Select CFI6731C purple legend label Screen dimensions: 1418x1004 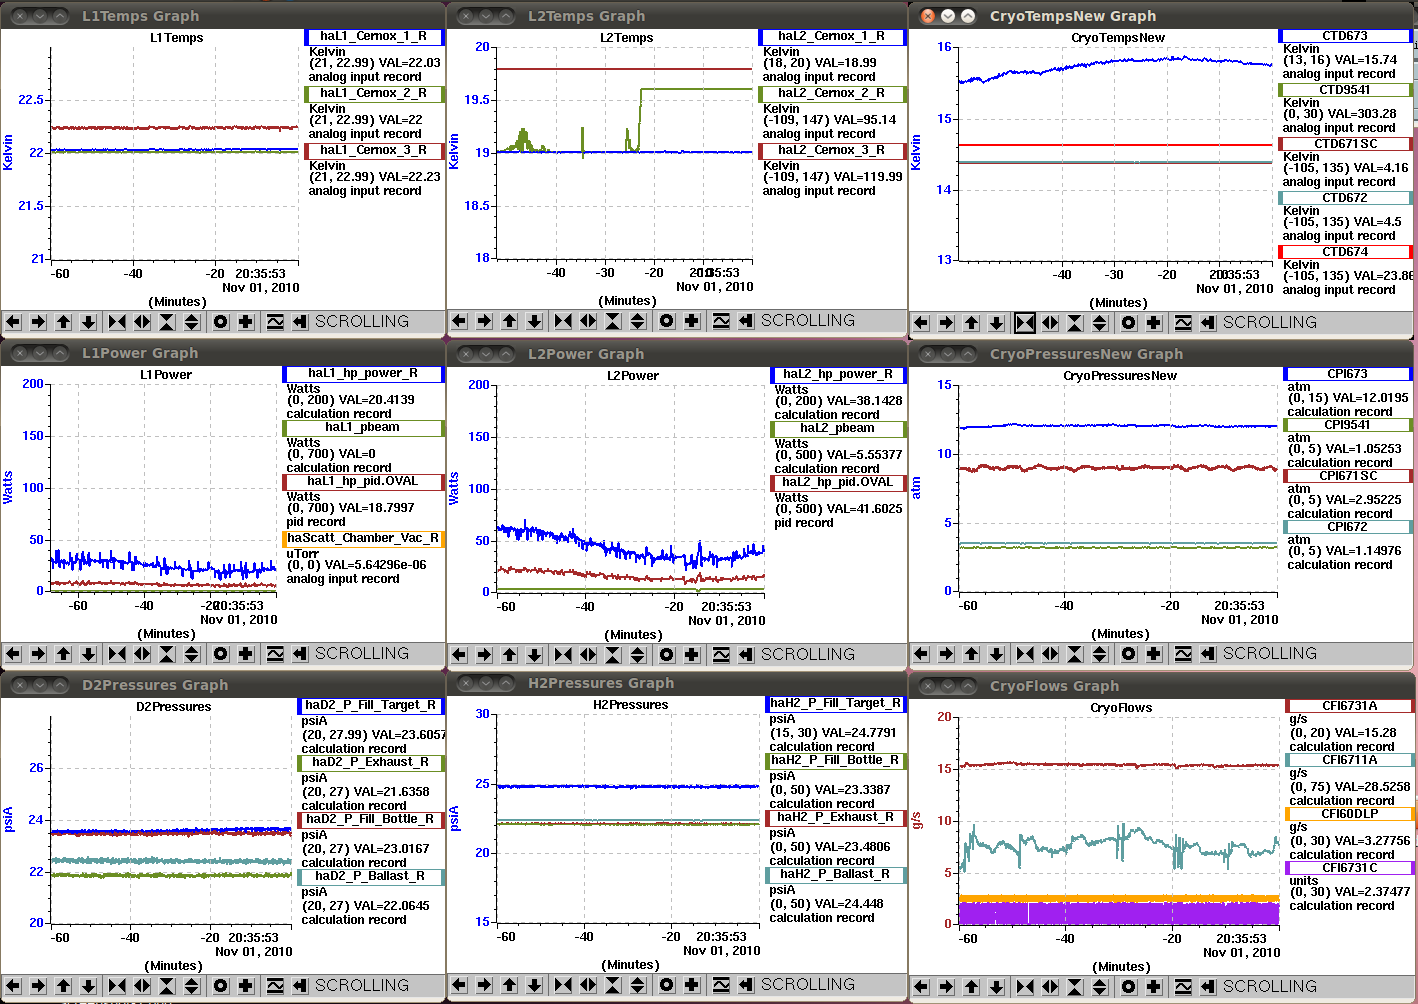1350,868
